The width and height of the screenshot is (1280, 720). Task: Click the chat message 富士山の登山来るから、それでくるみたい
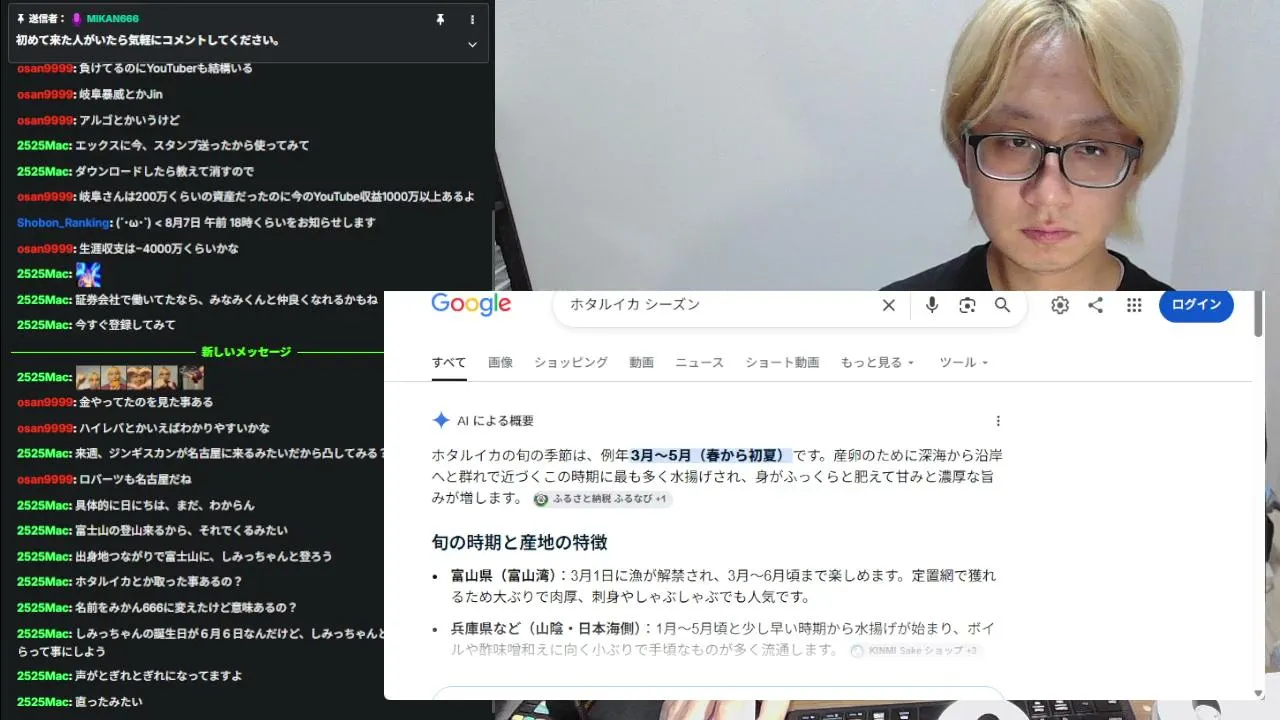pos(181,530)
